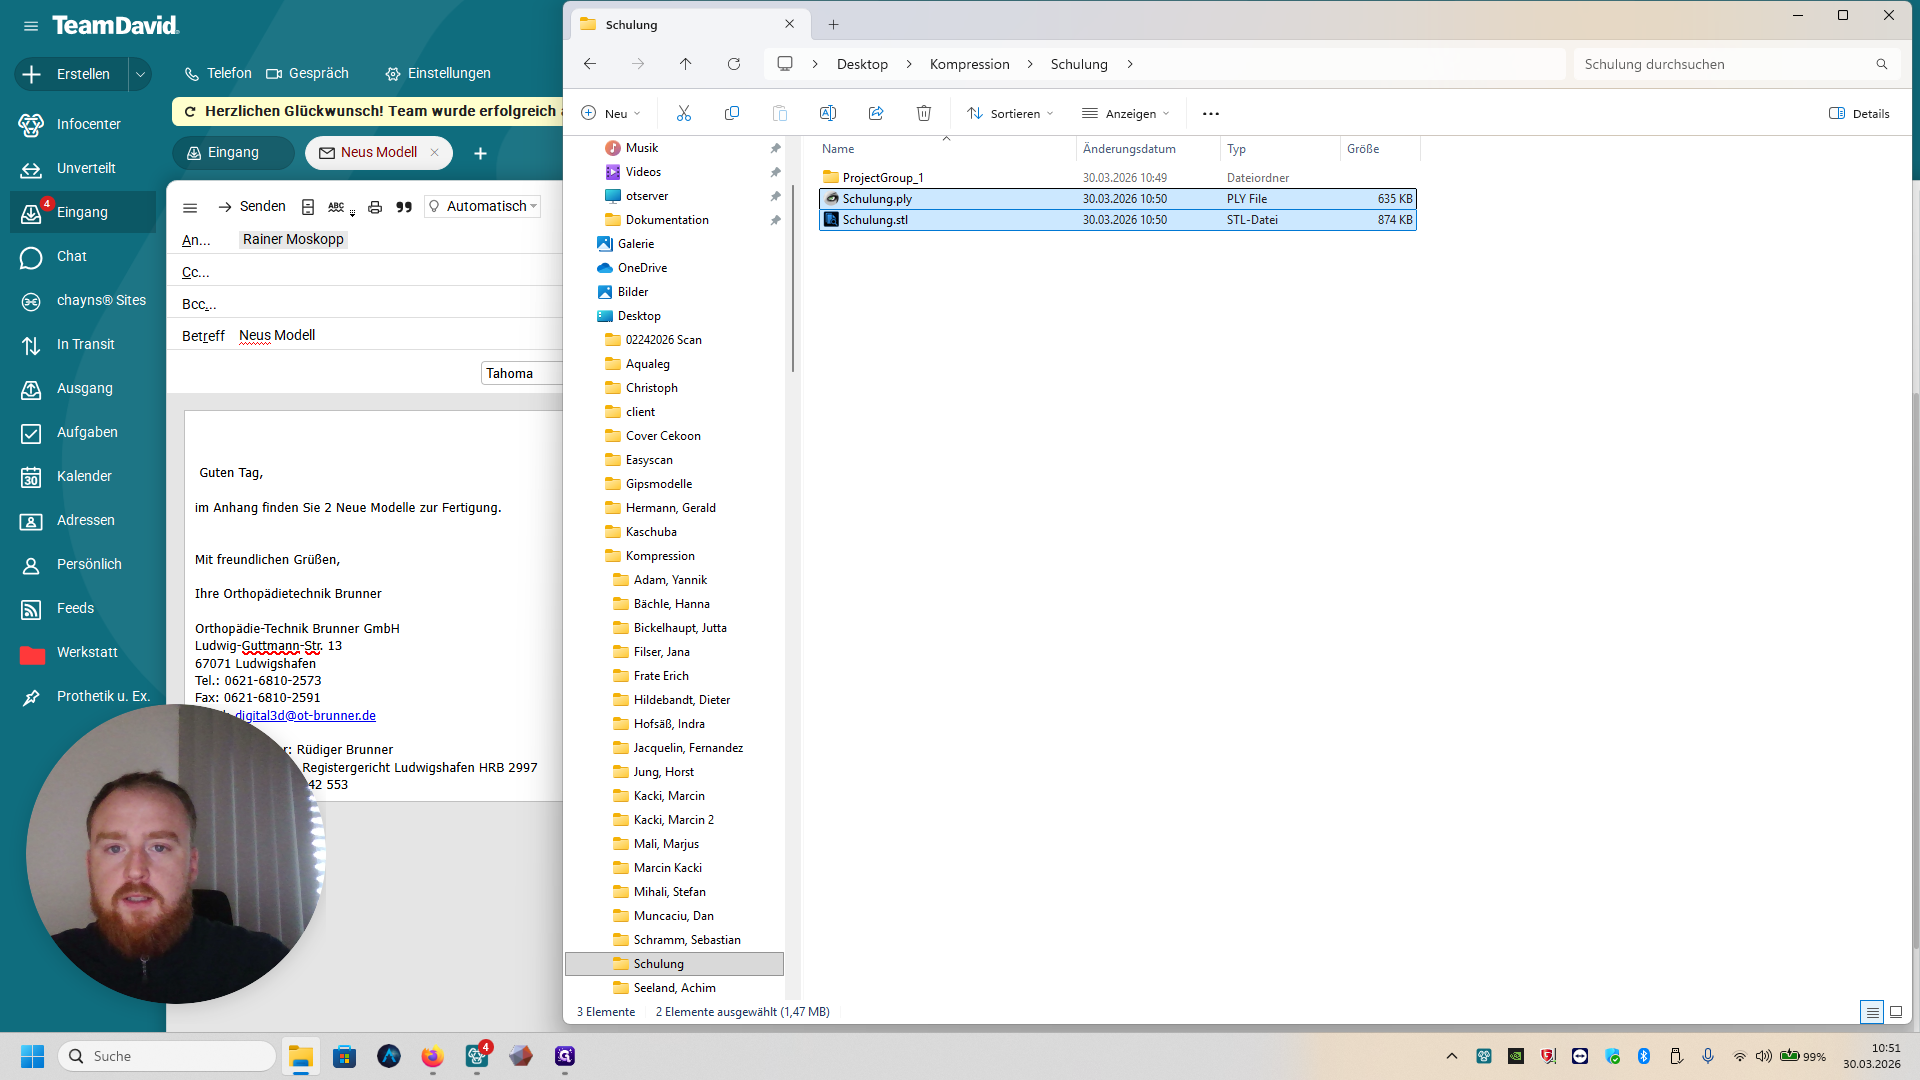Click the Explorer cut scissors icon

tap(684, 113)
